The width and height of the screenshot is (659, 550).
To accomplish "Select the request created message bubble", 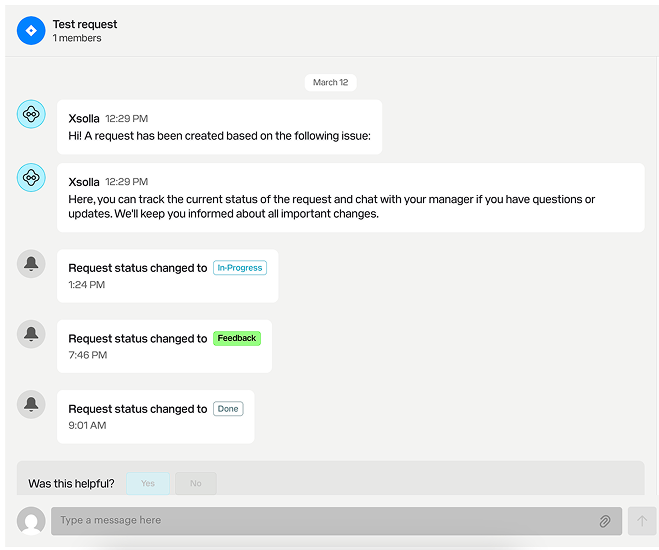I will (x=219, y=127).
